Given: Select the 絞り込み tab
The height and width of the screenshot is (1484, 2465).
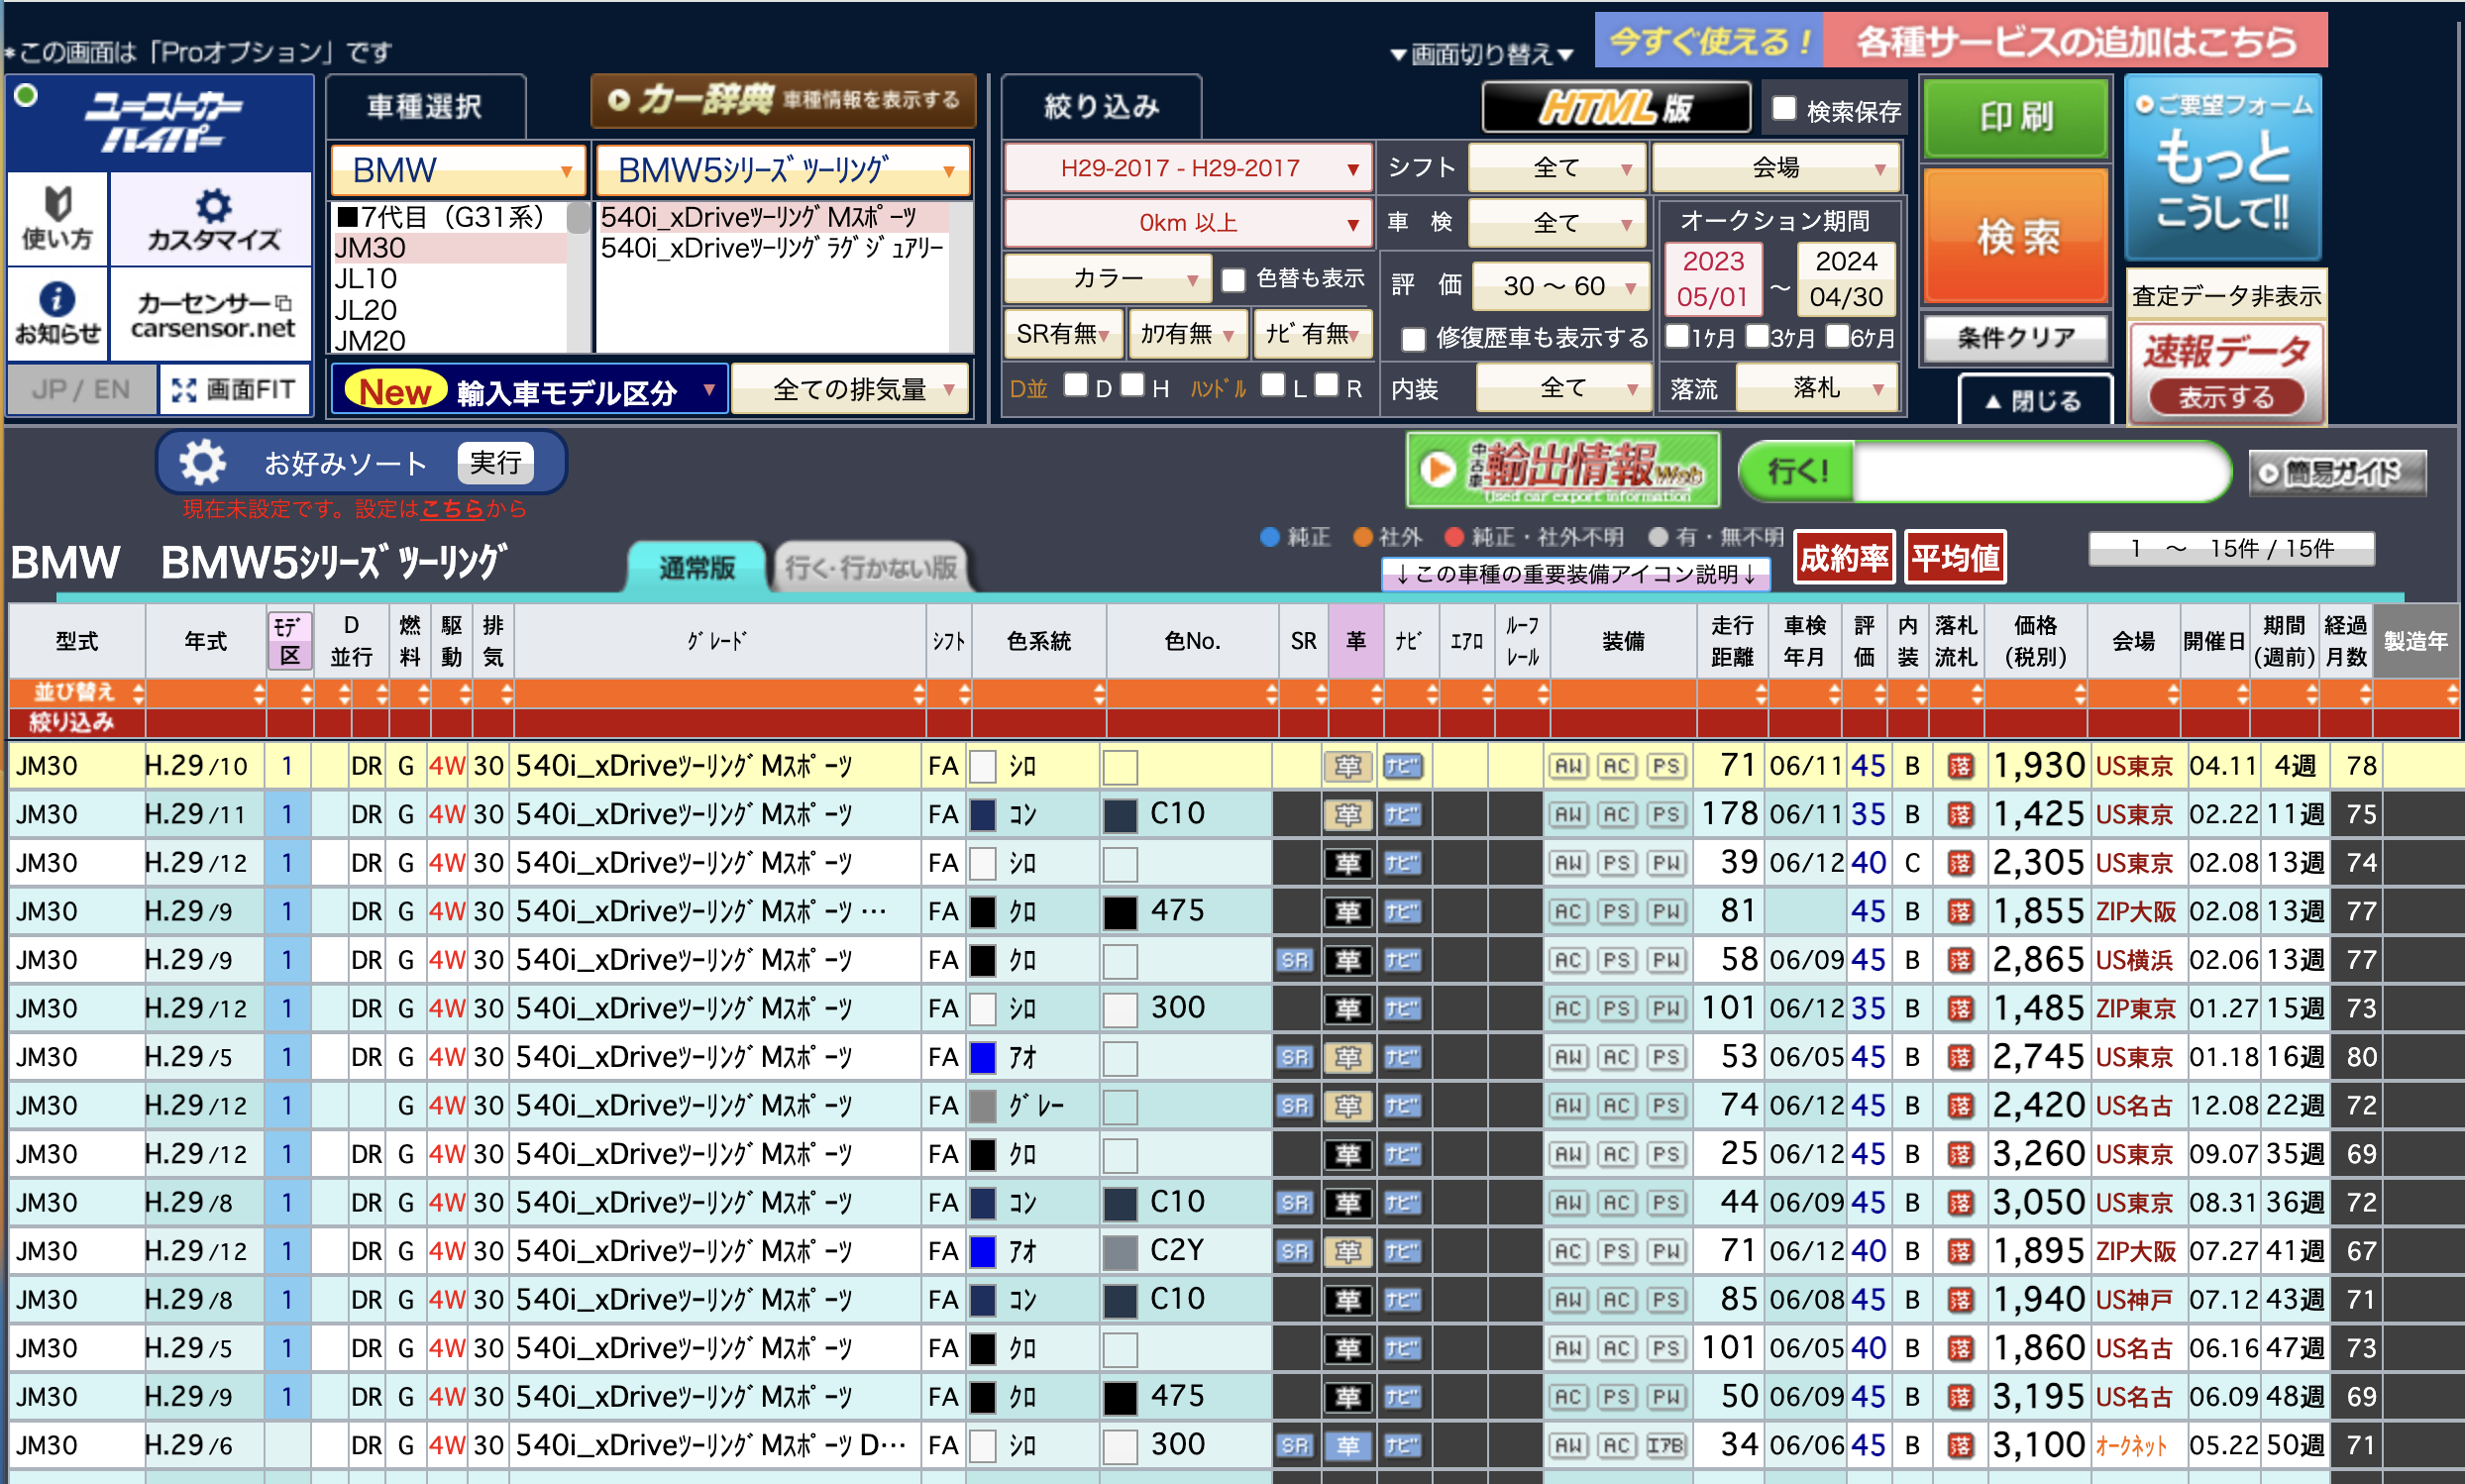Looking at the screenshot, I should (1102, 106).
